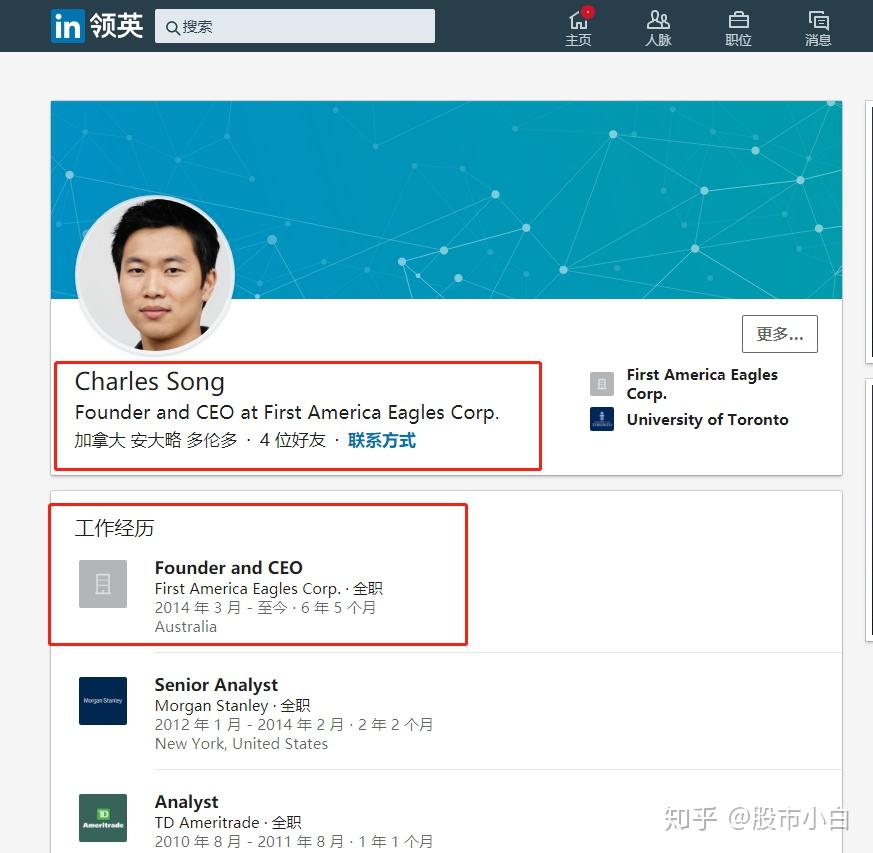The width and height of the screenshot is (873, 853).
Task: Click the University of Toronto link text
Action: [x=707, y=419]
